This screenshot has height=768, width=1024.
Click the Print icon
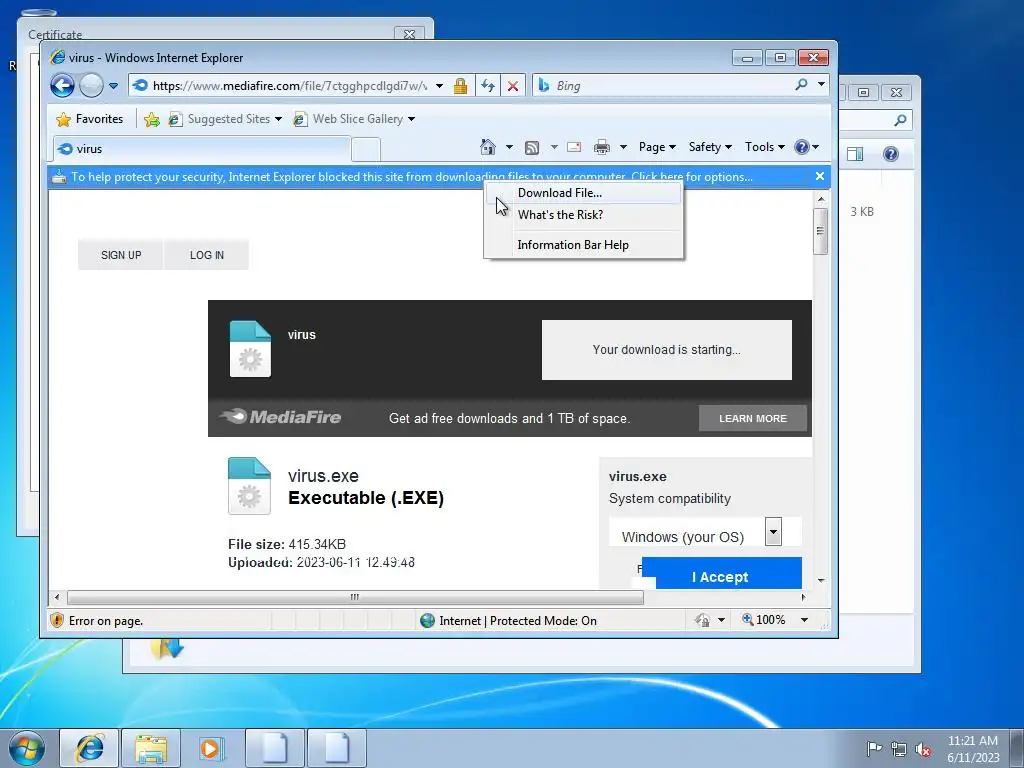(x=601, y=147)
